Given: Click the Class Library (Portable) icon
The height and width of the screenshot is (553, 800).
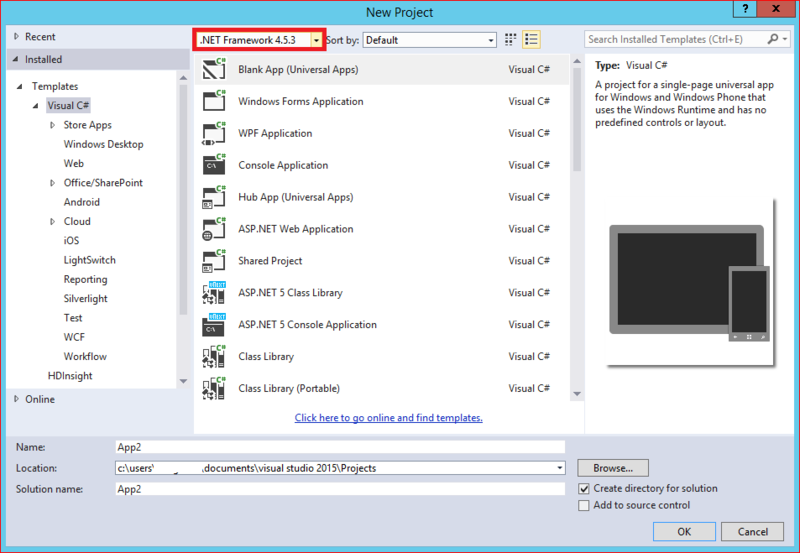Looking at the screenshot, I should [x=214, y=388].
